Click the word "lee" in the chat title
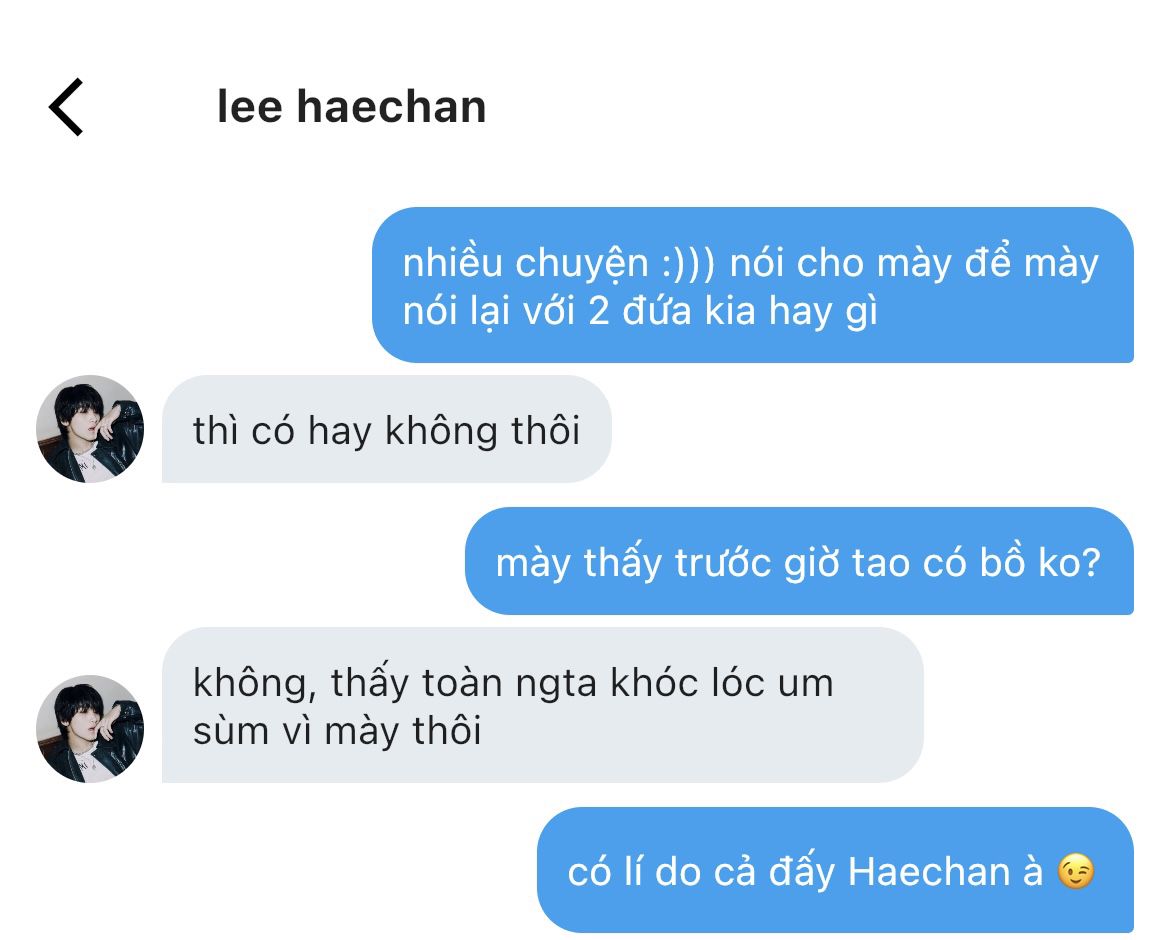The image size is (1169, 940). click(250, 107)
